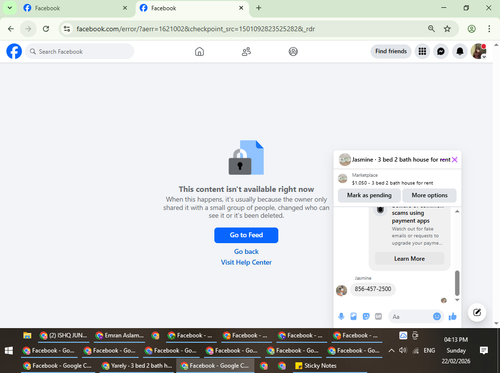The width and height of the screenshot is (500, 373).
Task: Click Mark as pending in chat
Action: click(x=369, y=195)
